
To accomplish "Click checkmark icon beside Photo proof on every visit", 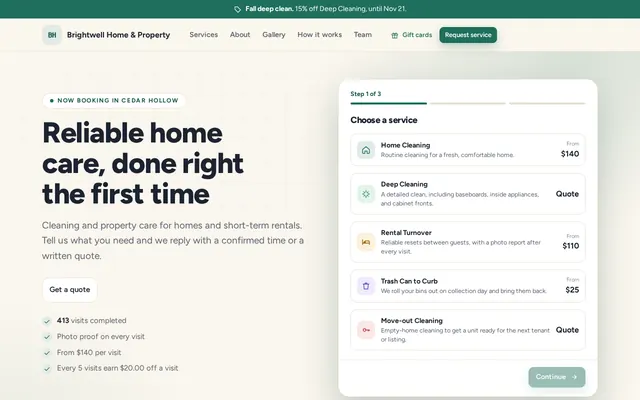I will (47, 337).
